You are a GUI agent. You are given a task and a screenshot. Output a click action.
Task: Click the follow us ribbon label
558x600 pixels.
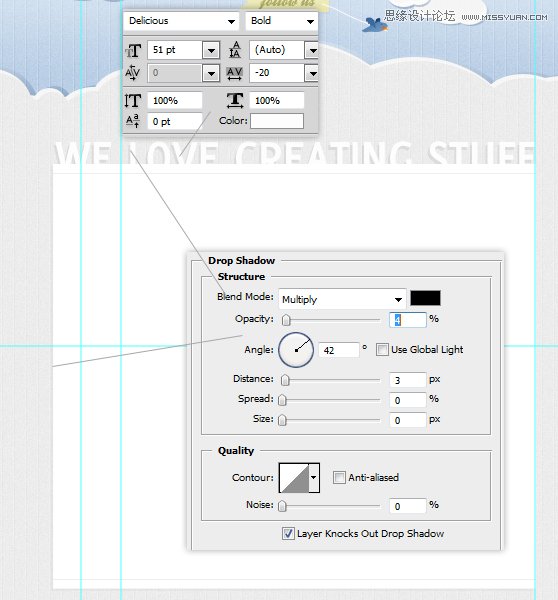tap(288, 4)
